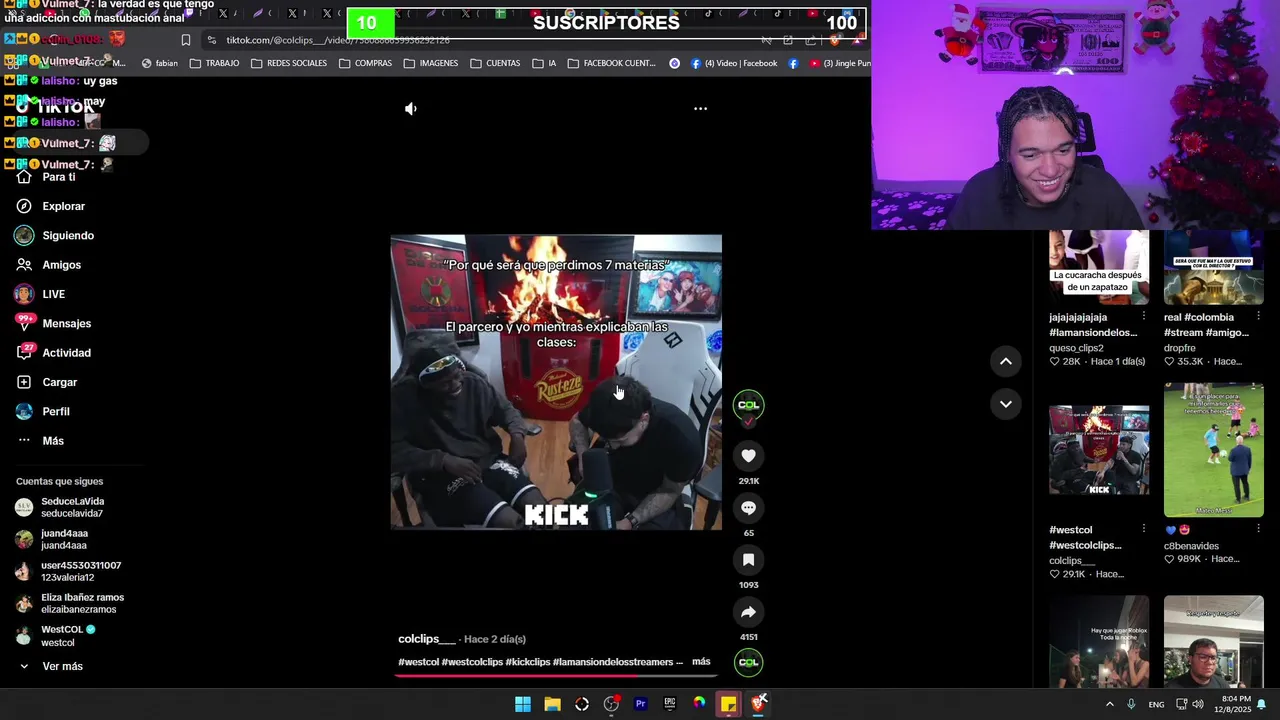Follow colclips via COL avatar button
1280x720 pixels.
[x=748, y=405]
